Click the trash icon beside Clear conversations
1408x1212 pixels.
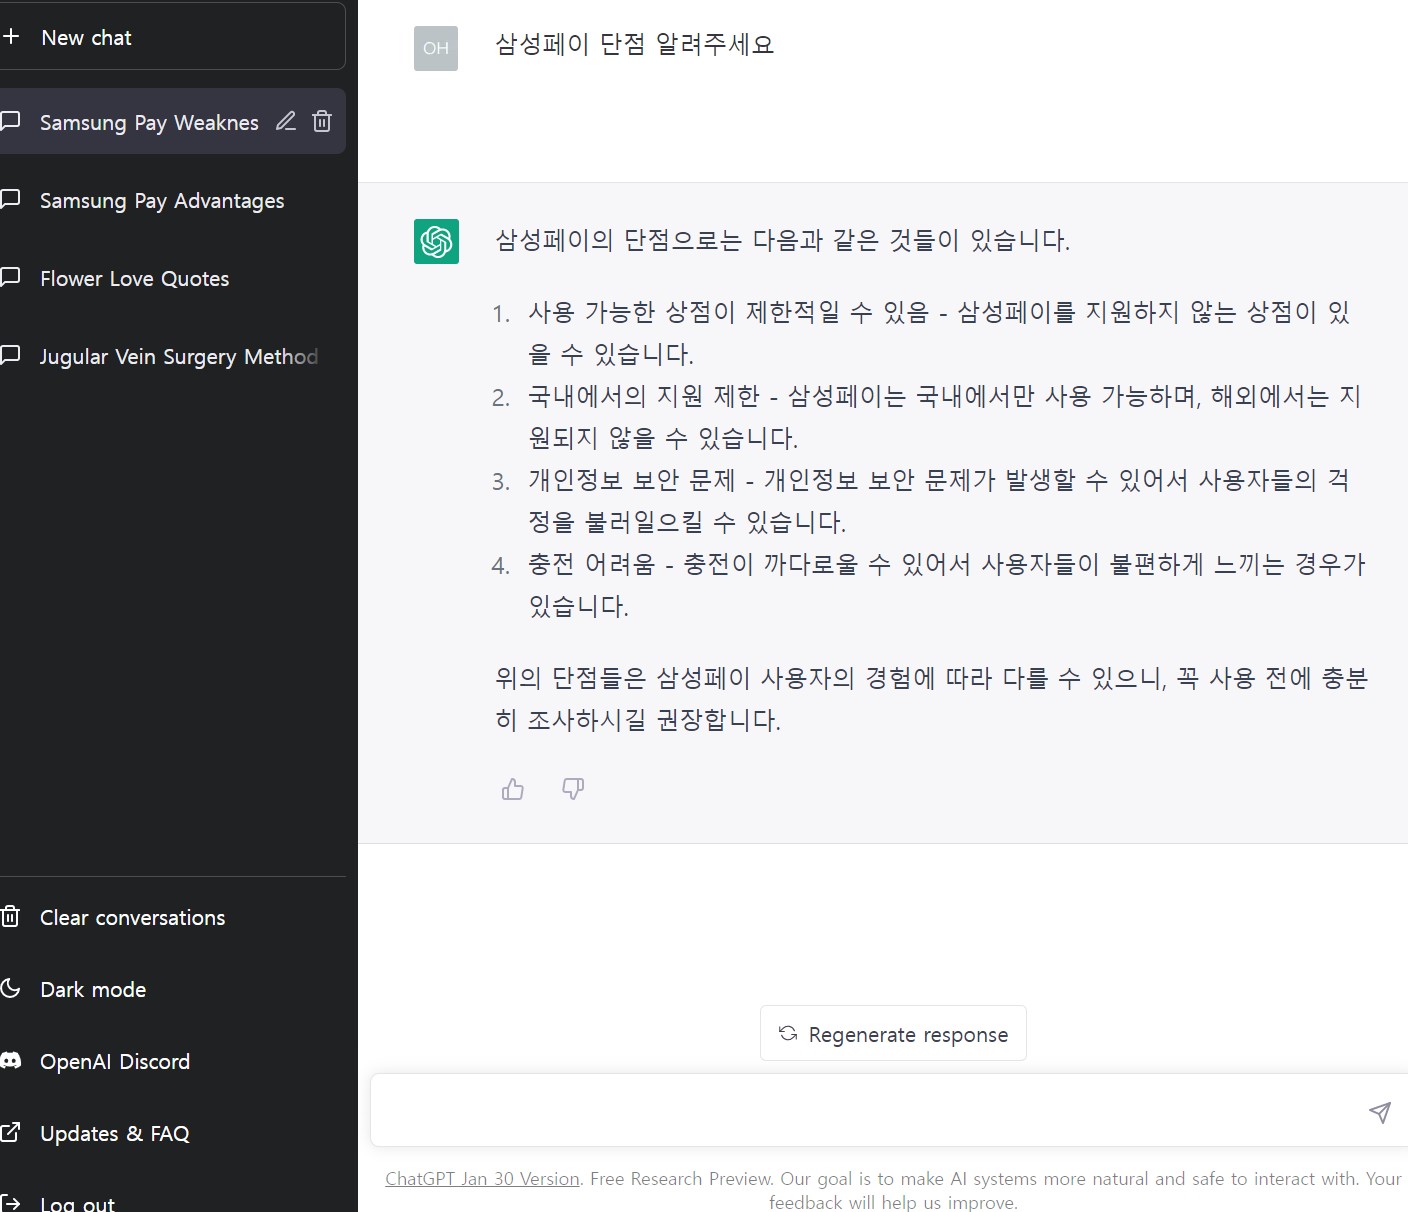11,916
